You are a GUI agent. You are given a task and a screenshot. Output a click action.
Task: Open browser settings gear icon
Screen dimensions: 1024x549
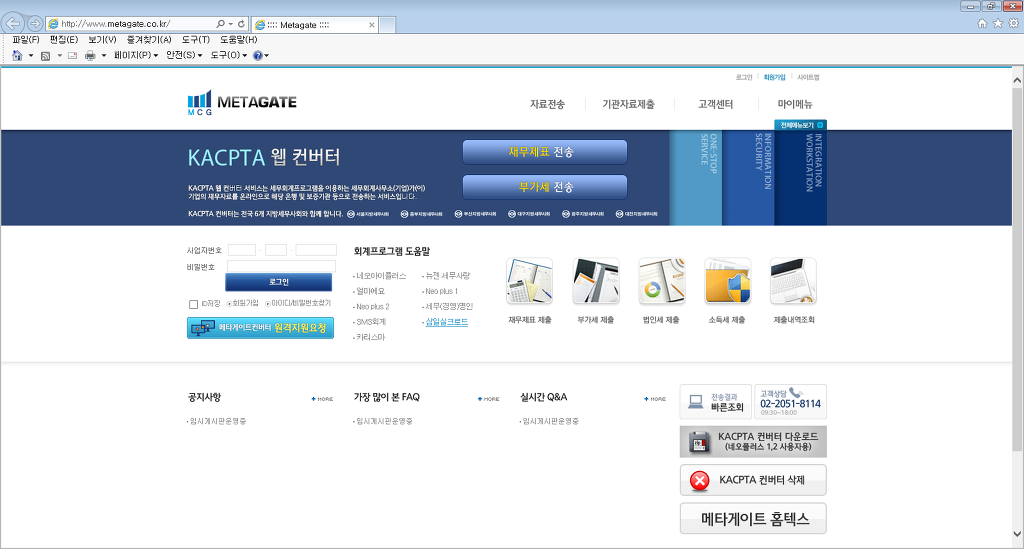tap(1014, 24)
